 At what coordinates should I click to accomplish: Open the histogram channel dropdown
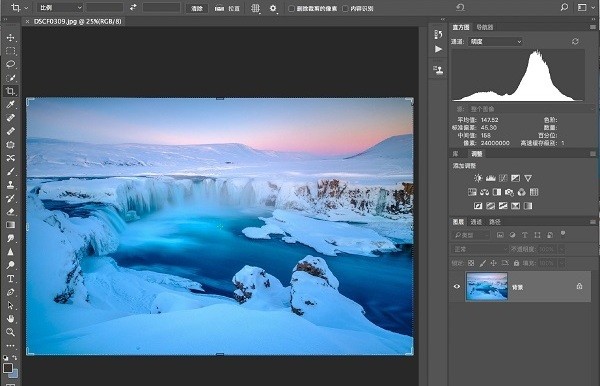tap(496, 41)
